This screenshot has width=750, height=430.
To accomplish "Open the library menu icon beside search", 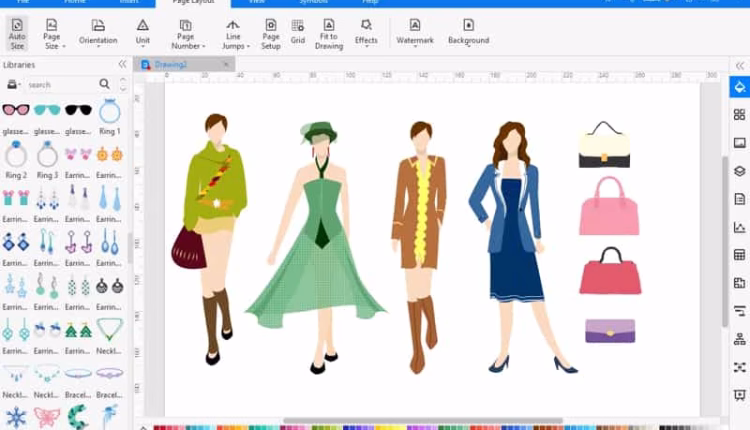I will [13, 85].
